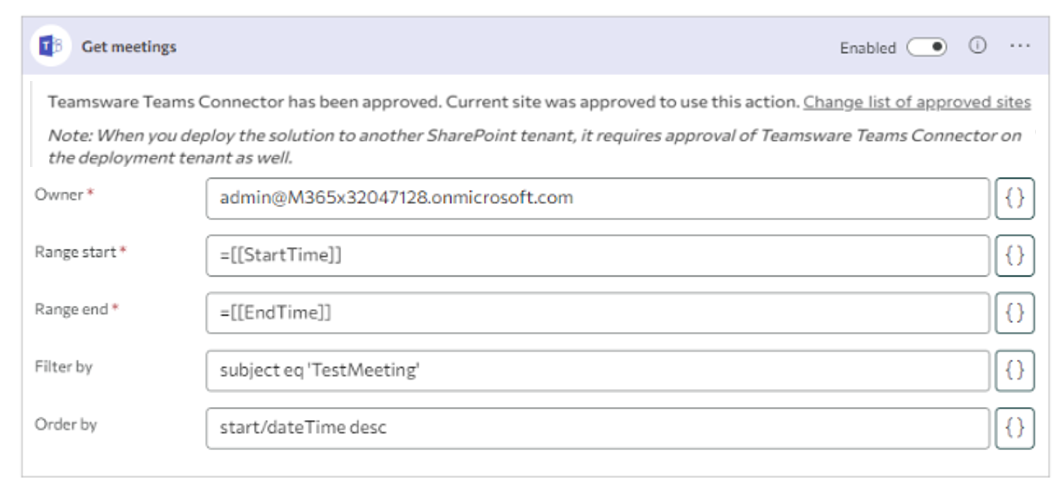This screenshot has width=1063, height=478.
Task: Disable the Get meetings action using the Enabled toggle
Action: [x=927, y=47]
